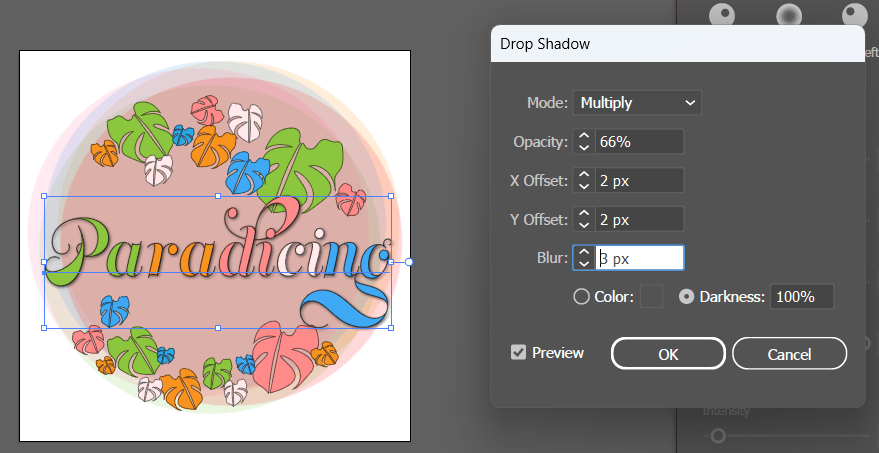Click the Blur stepper arrows
Viewport: 879px width, 453px height.
point(584,258)
